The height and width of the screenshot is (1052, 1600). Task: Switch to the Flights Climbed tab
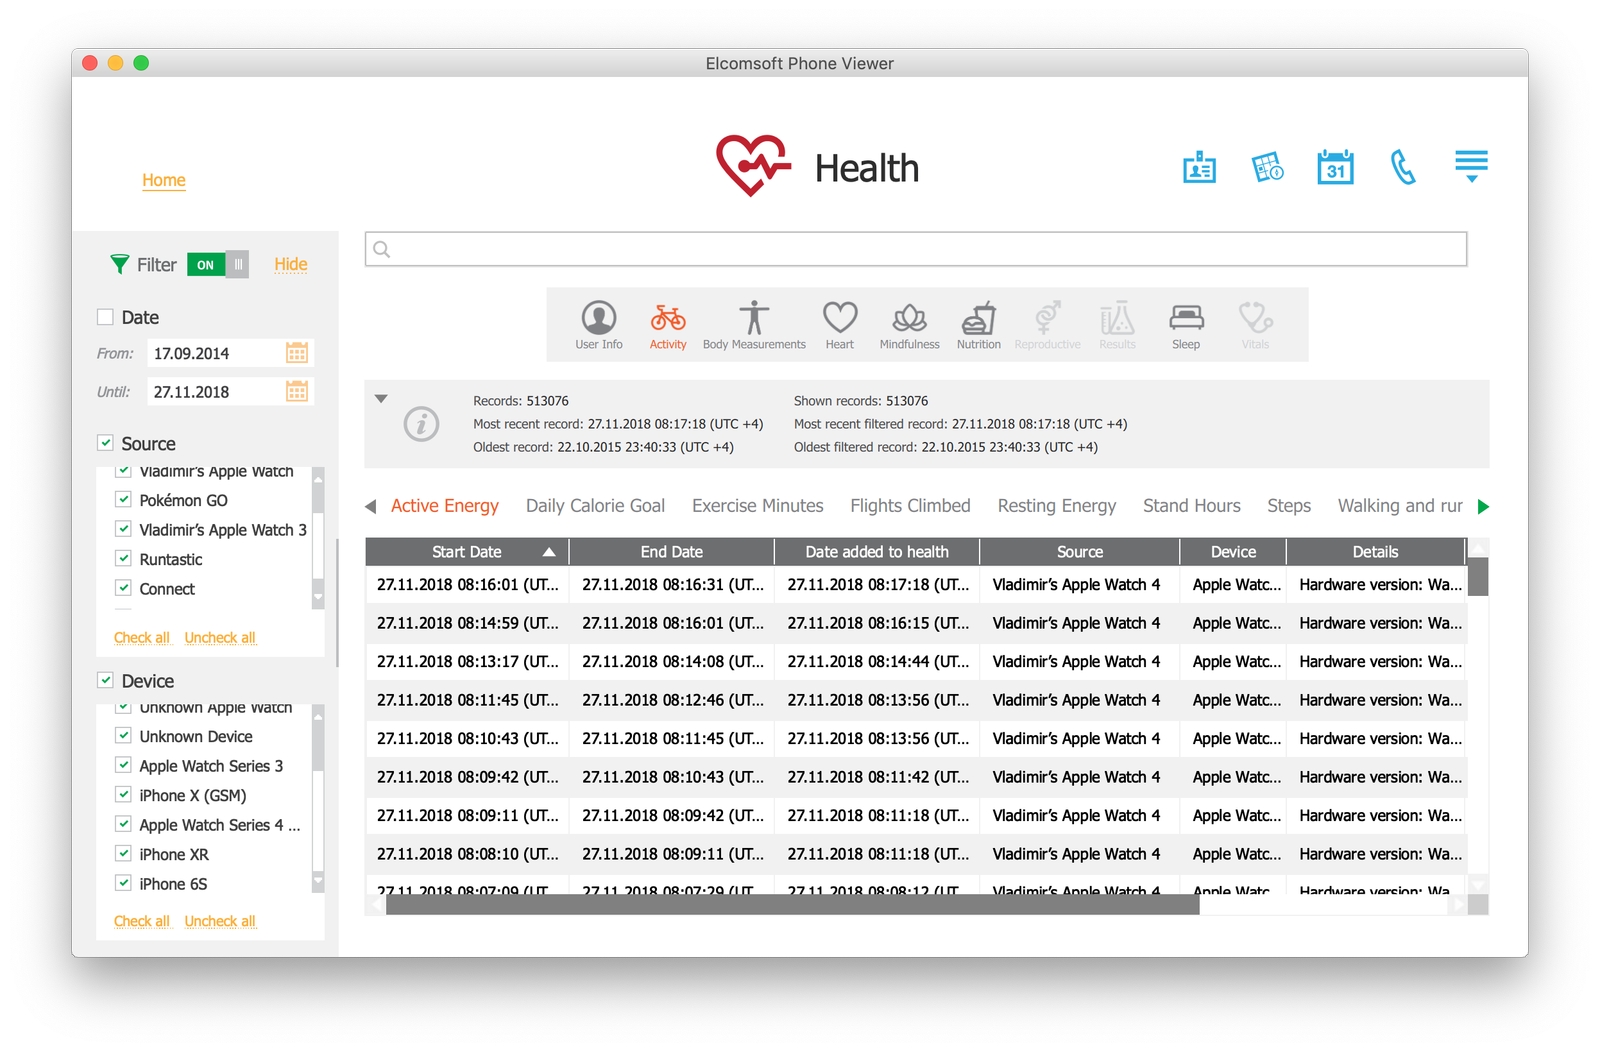coord(910,506)
